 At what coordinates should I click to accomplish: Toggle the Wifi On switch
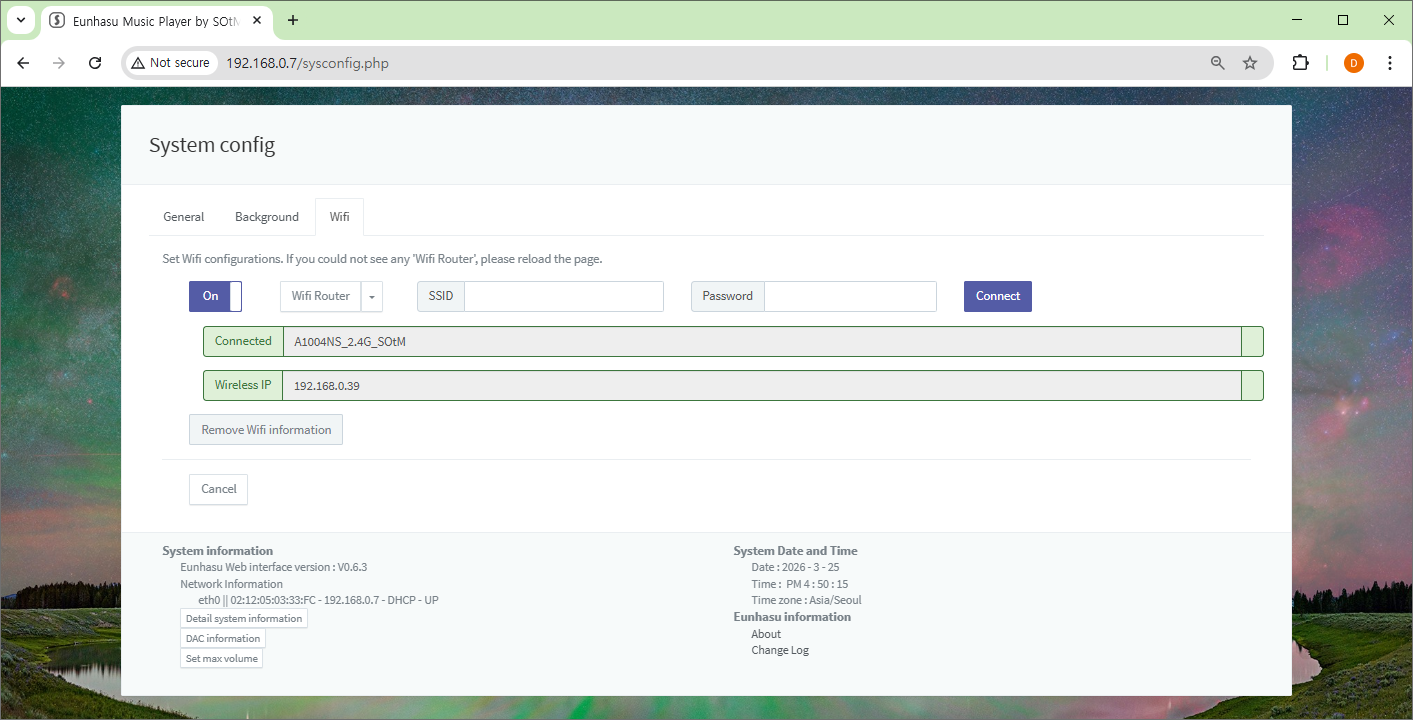click(x=215, y=296)
